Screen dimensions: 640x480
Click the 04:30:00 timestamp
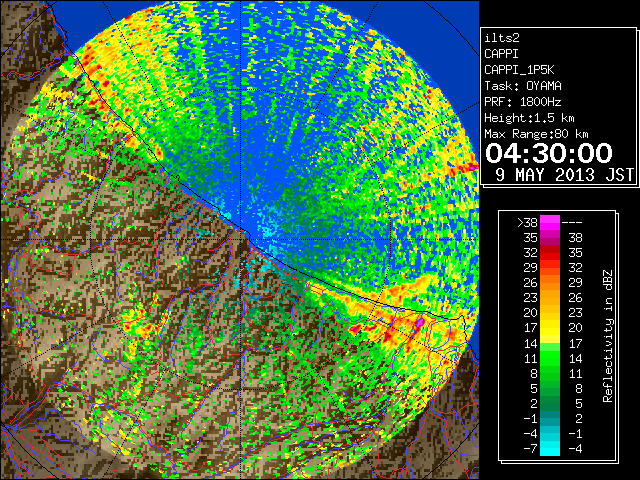coord(549,153)
